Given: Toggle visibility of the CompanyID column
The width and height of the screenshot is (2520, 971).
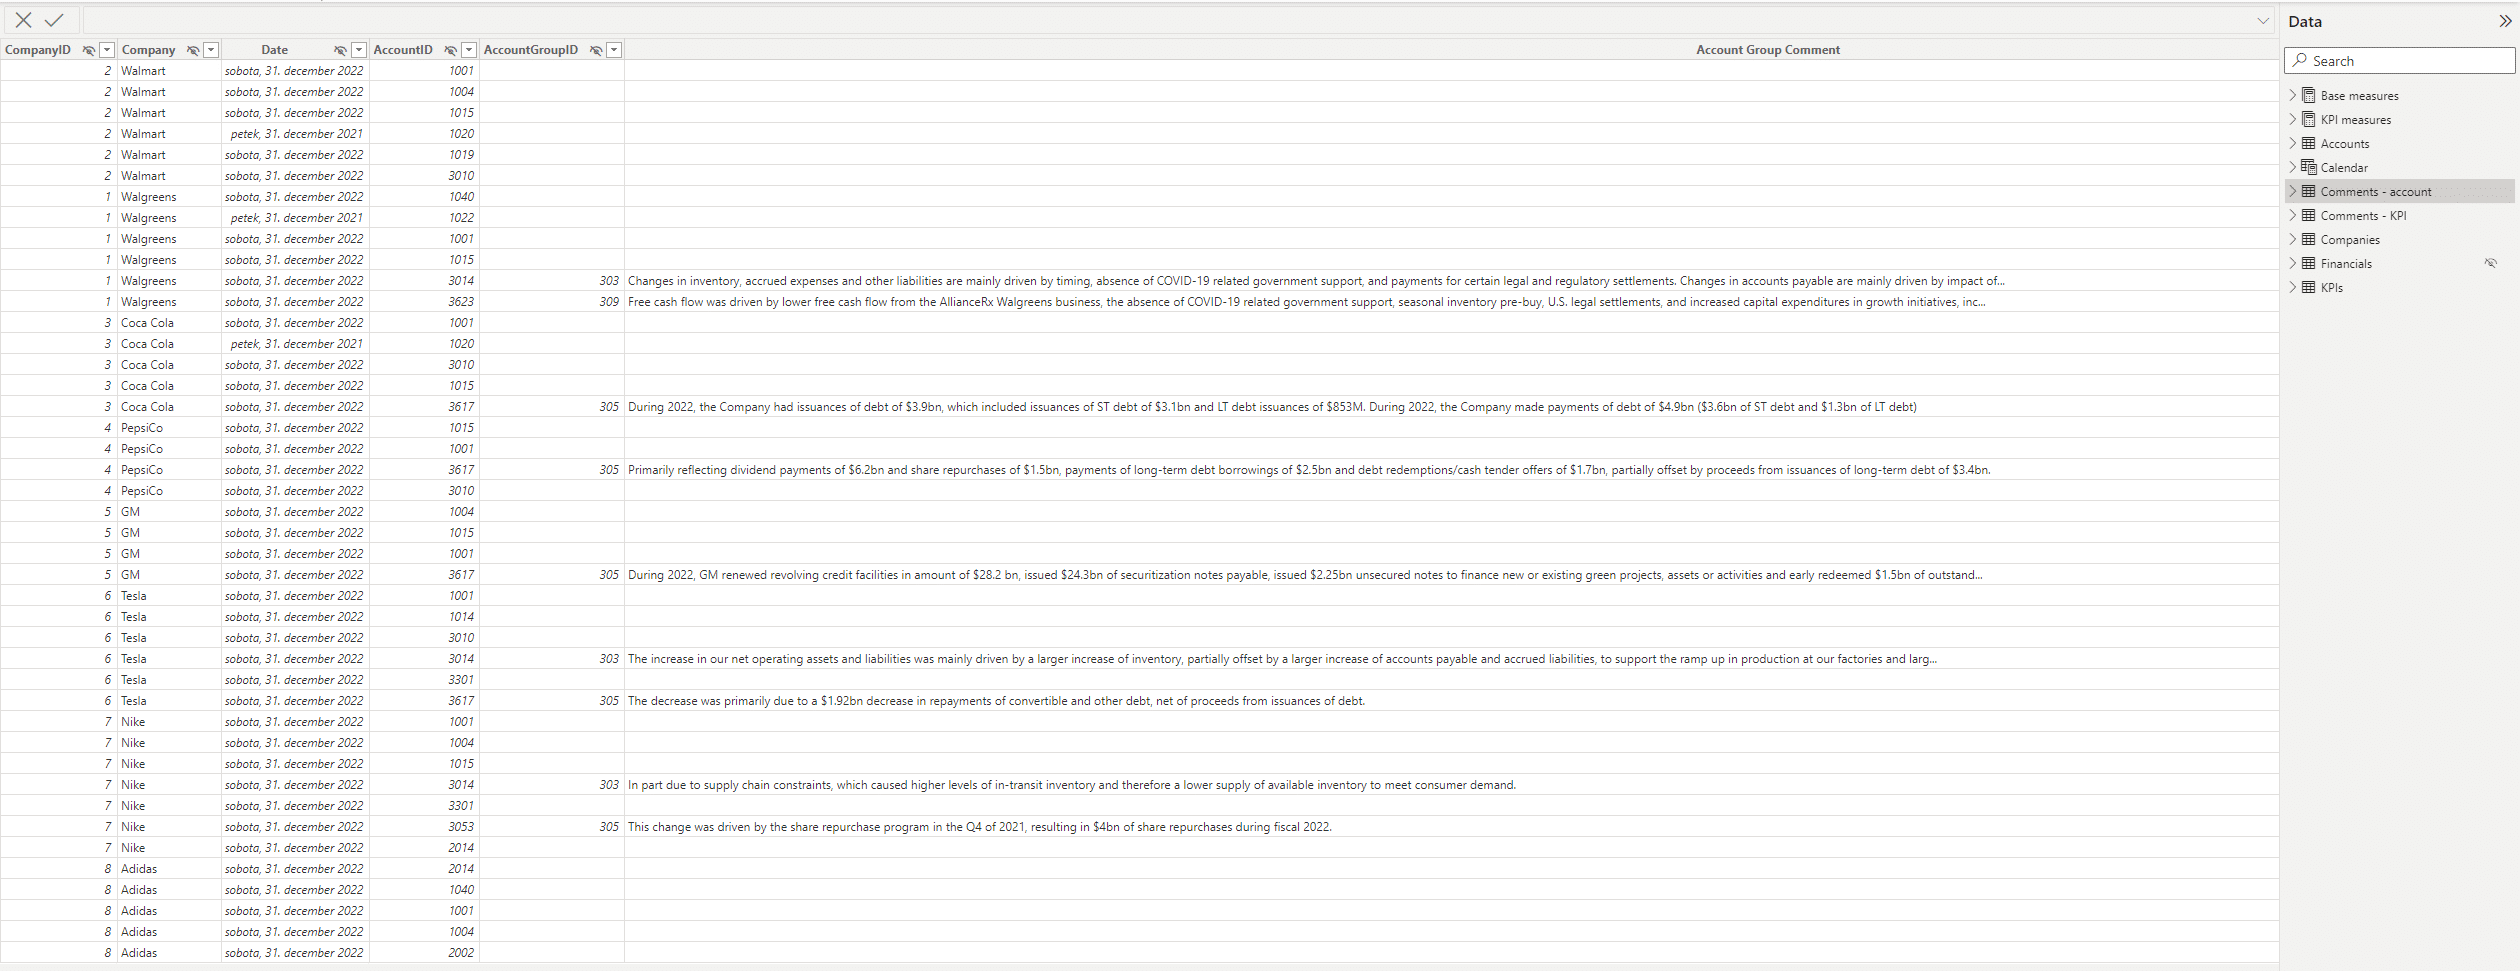Looking at the screenshot, I should click(x=87, y=50).
